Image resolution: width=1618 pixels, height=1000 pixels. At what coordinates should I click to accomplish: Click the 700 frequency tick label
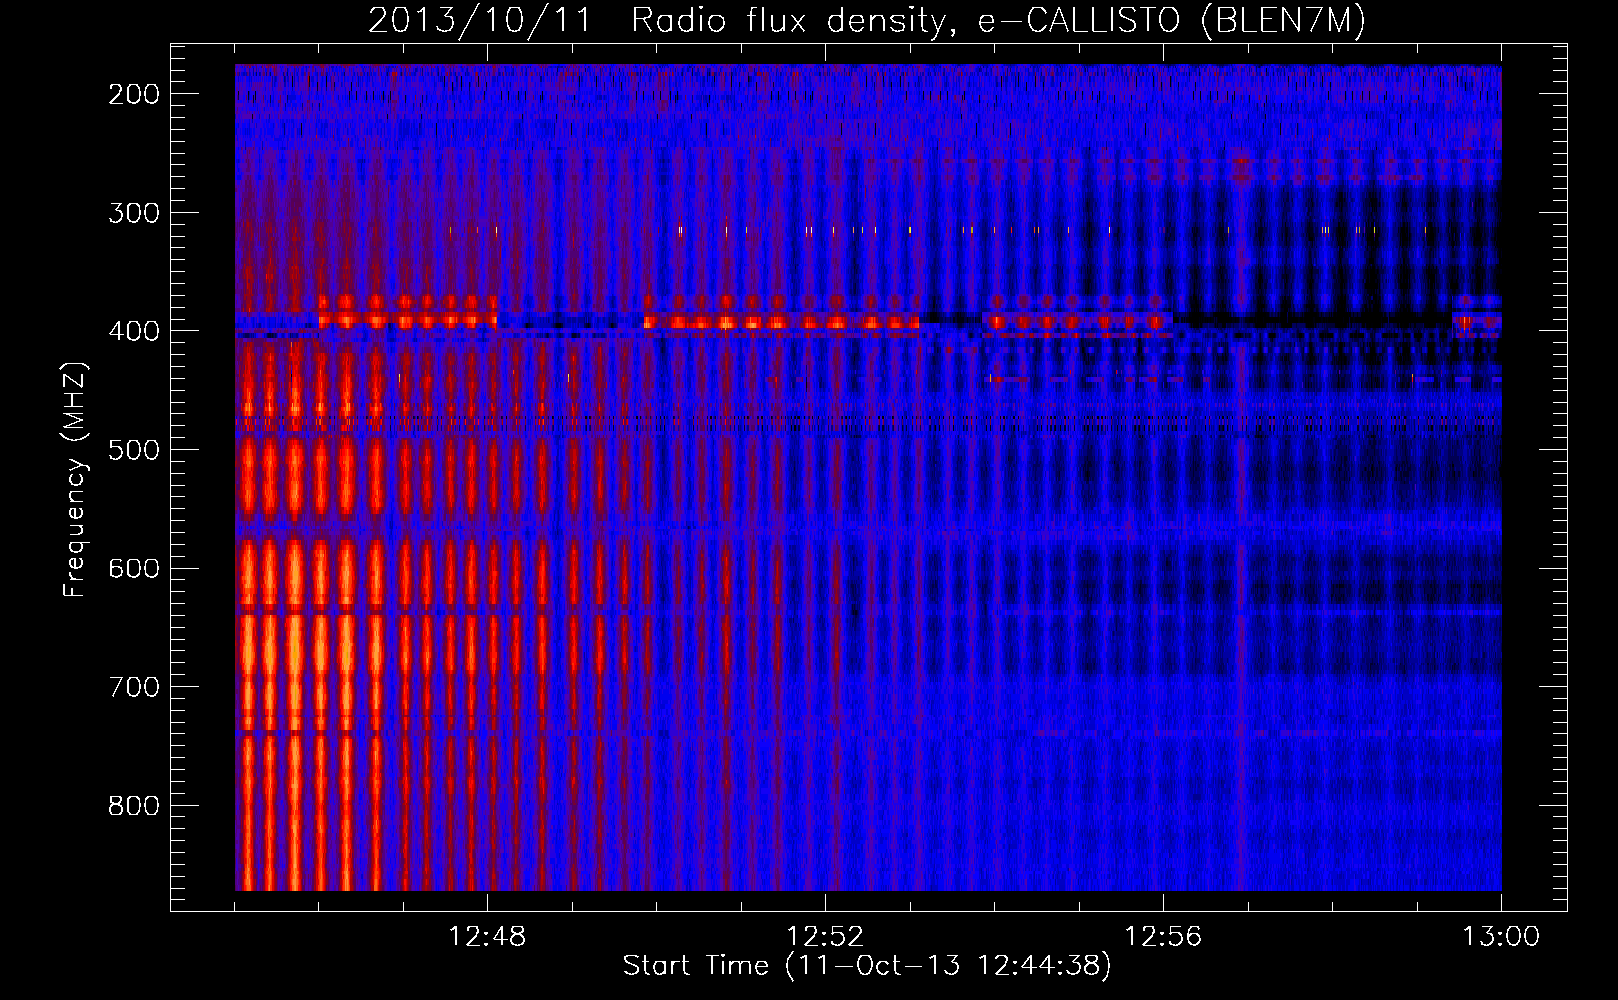(x=134, y=687)
